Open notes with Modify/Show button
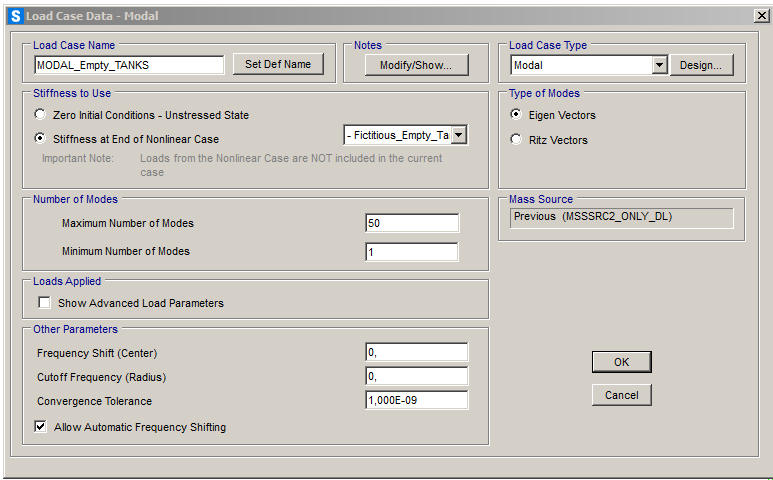773x480 pixels. pyautogui.click(x=416, y=65)
